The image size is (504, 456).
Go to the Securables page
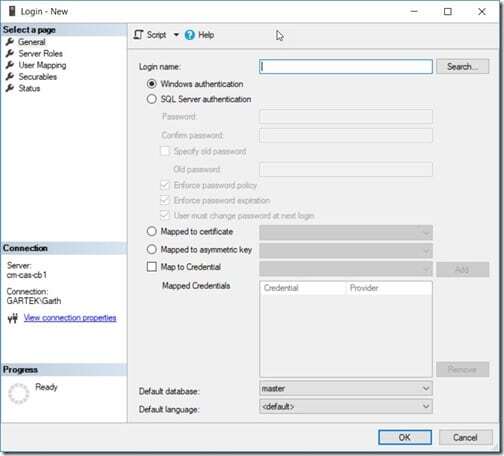(38, 77)
